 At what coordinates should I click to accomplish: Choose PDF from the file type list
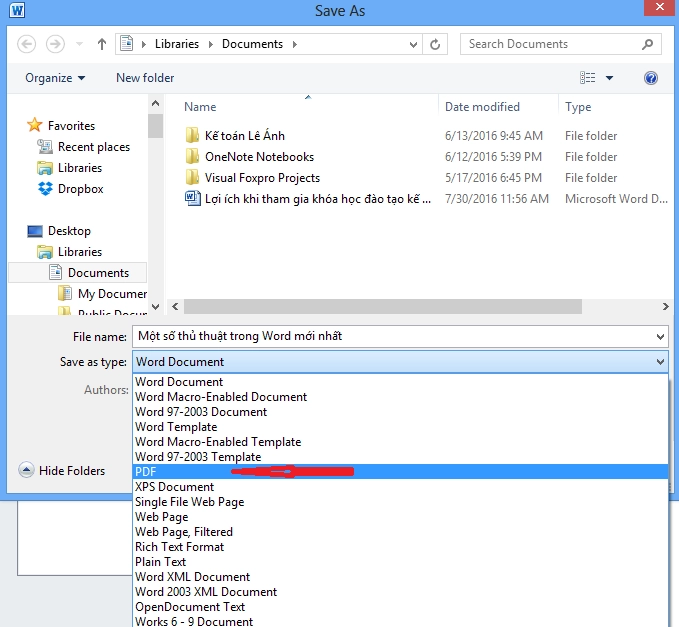tap(147, 472)
